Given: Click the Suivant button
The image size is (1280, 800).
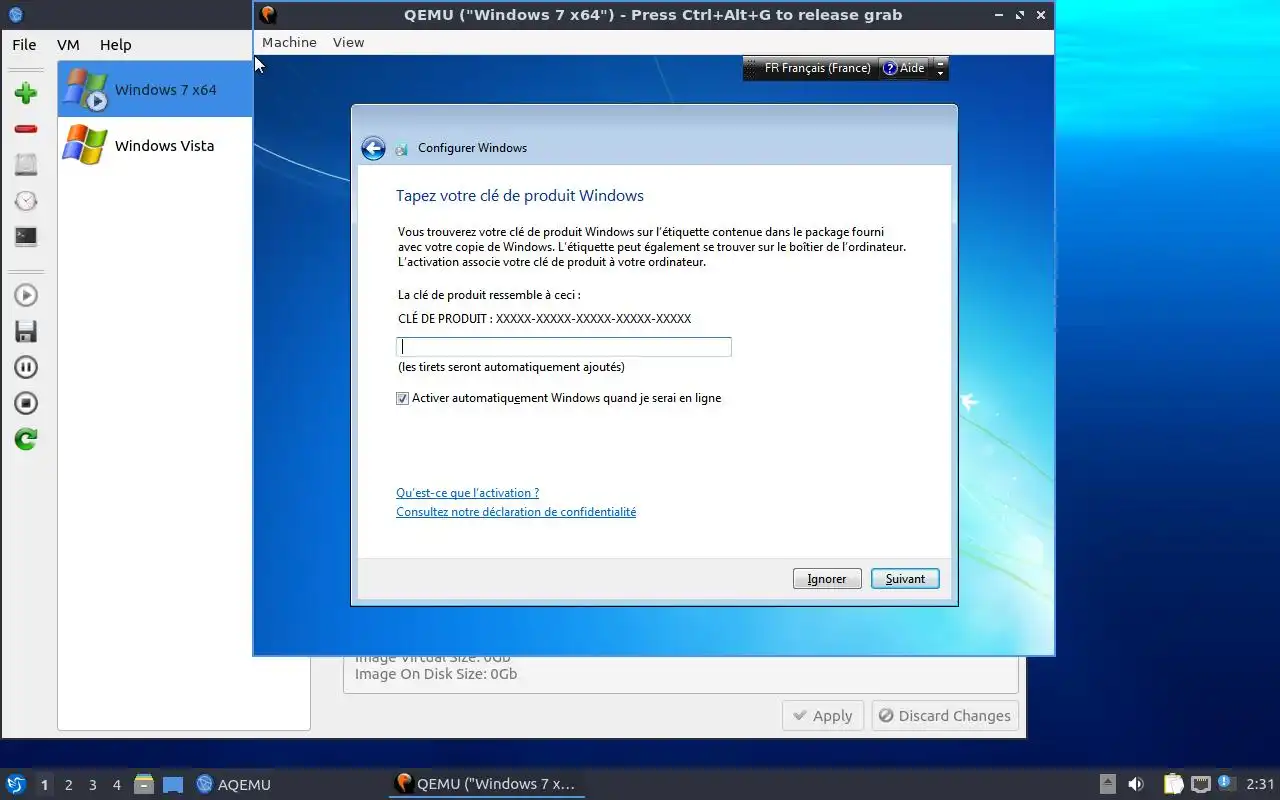Looking at the screenshot, I should pos(905,579).
